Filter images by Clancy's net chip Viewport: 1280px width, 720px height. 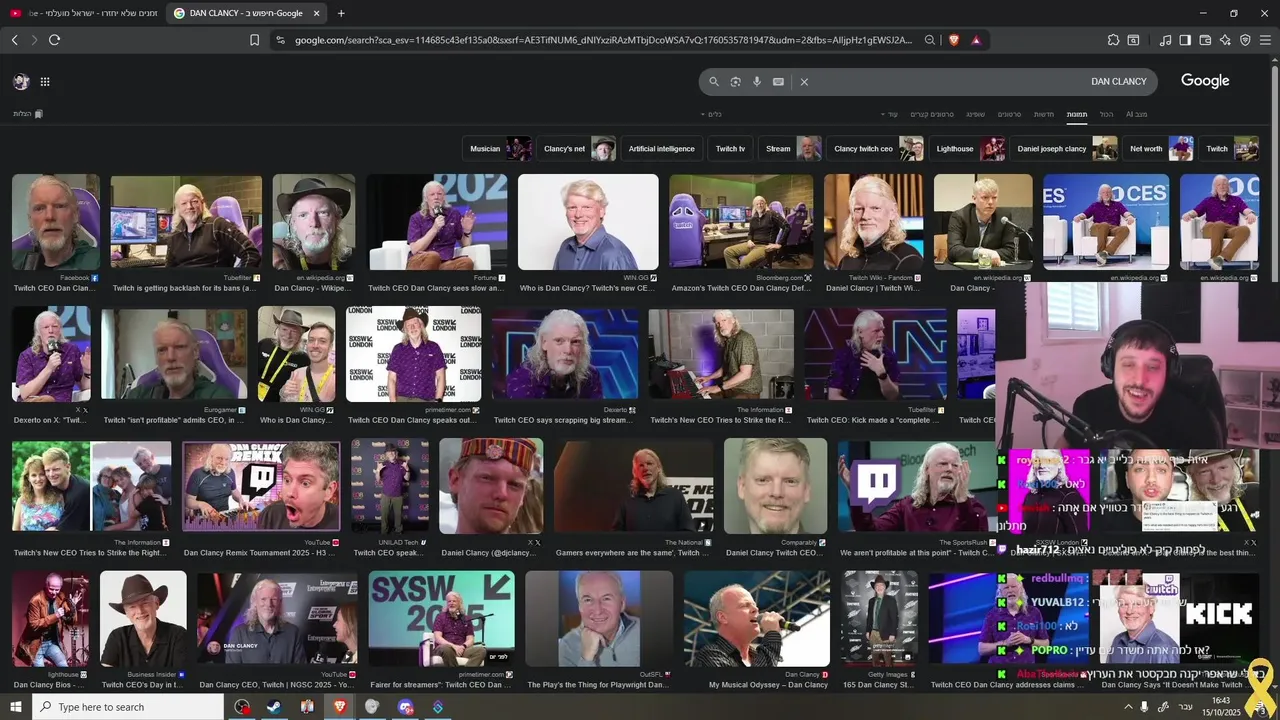pyautogui.click(x=577, y=149)
